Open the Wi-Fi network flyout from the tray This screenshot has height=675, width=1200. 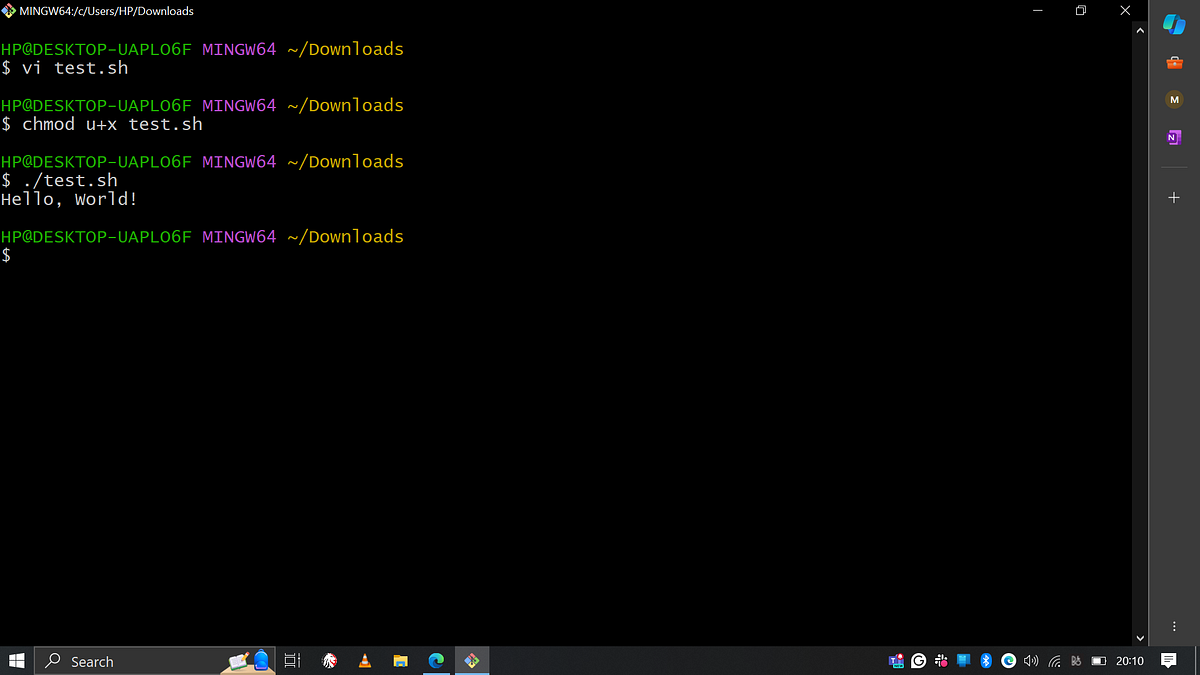[1054, 660]
